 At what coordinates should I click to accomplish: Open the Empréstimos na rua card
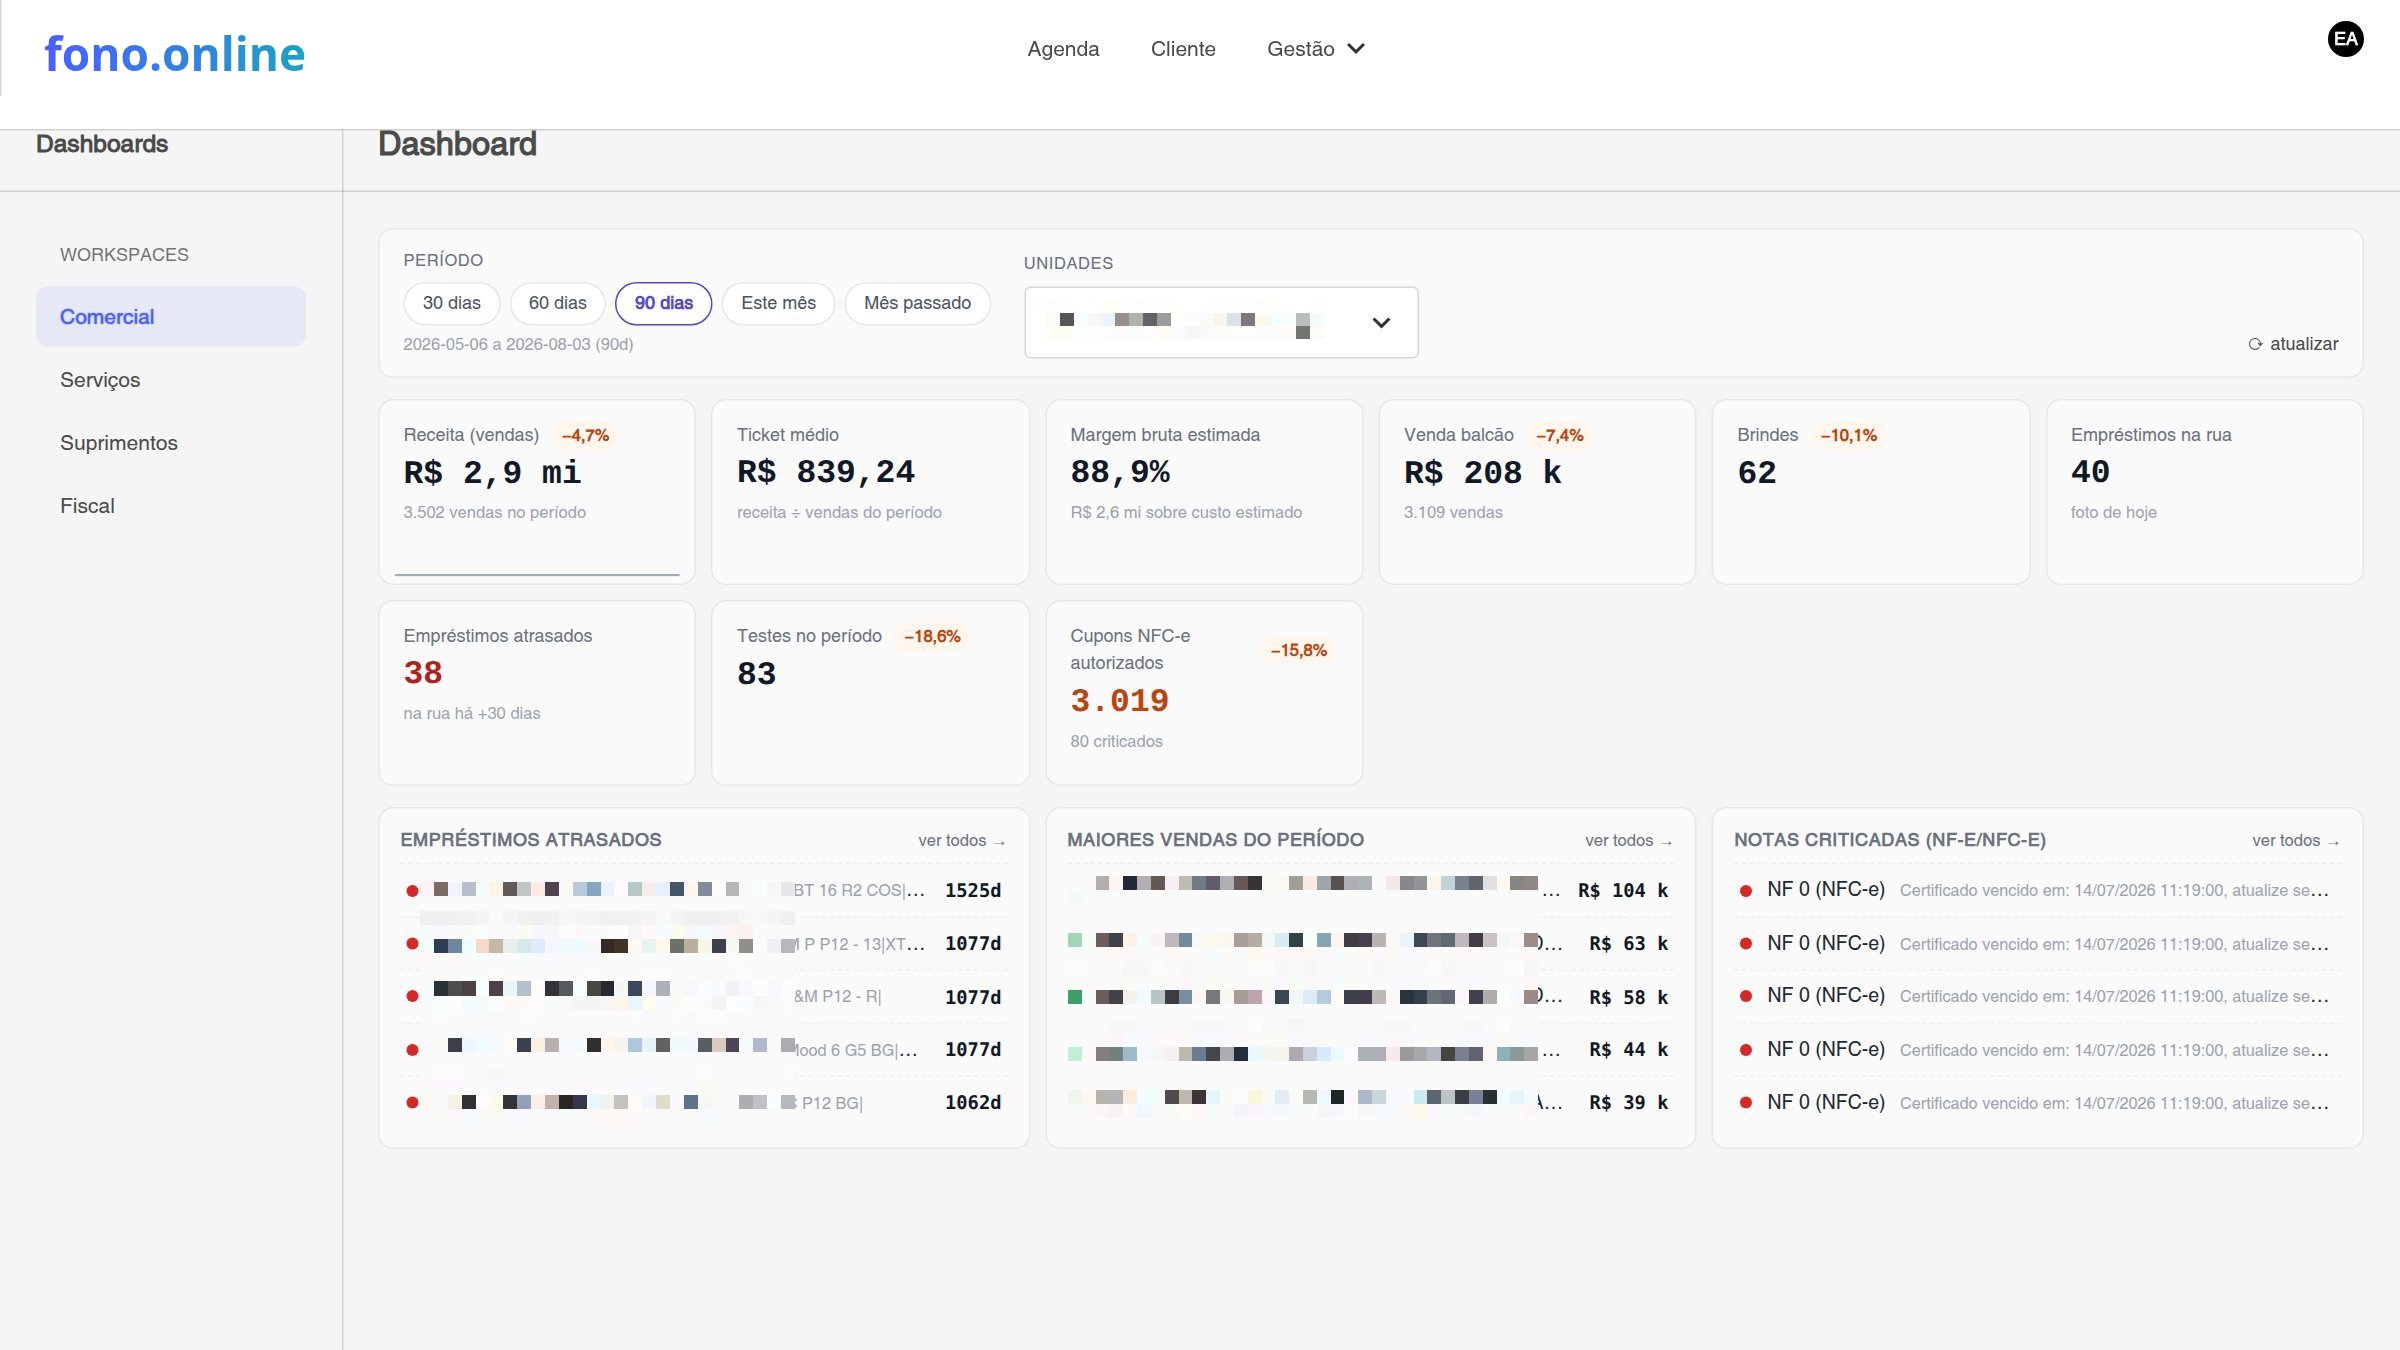point(2205,492)
